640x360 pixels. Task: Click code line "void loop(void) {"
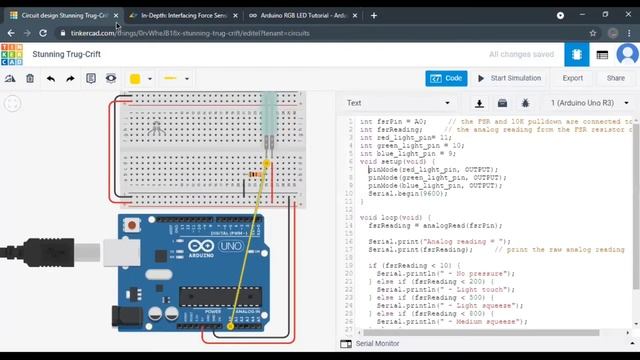tap(395, 218)
